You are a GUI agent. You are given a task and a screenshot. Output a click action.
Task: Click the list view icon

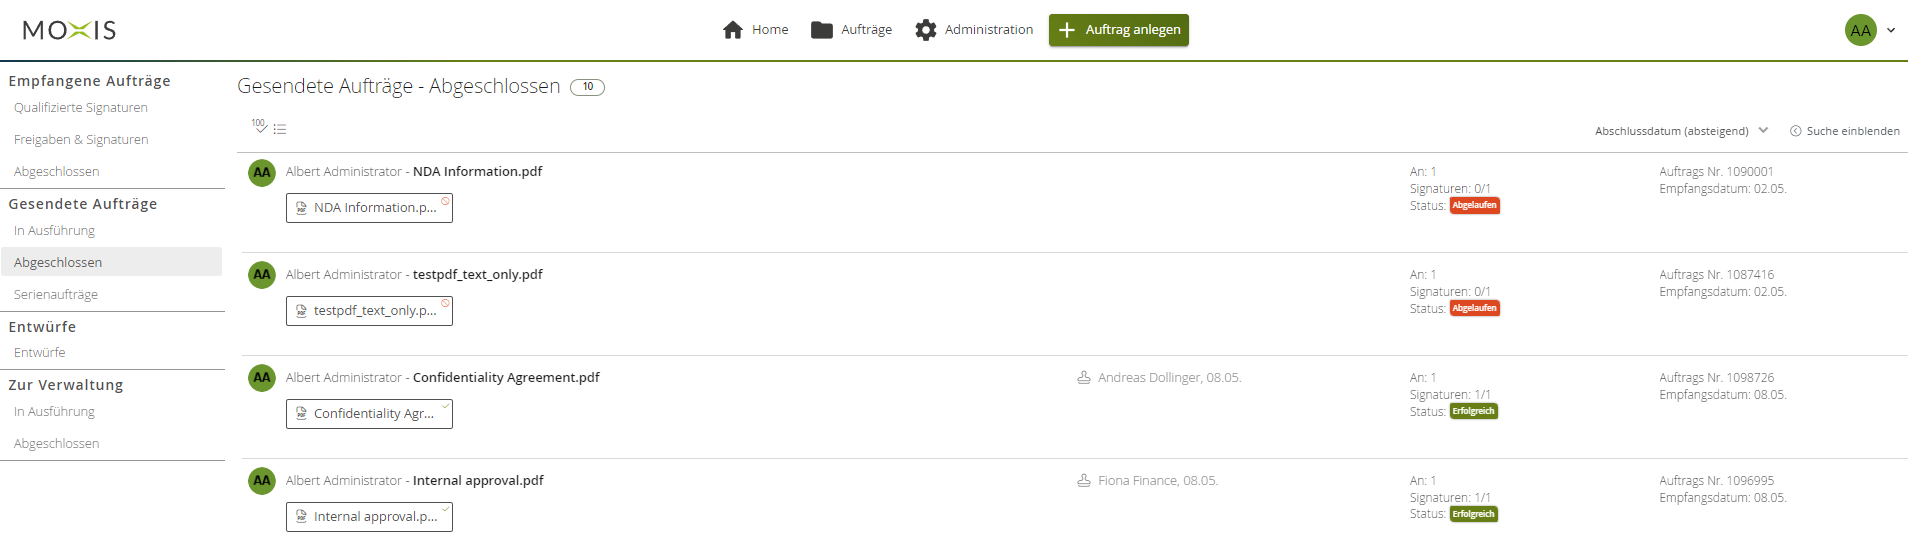[x=280, y=129]
